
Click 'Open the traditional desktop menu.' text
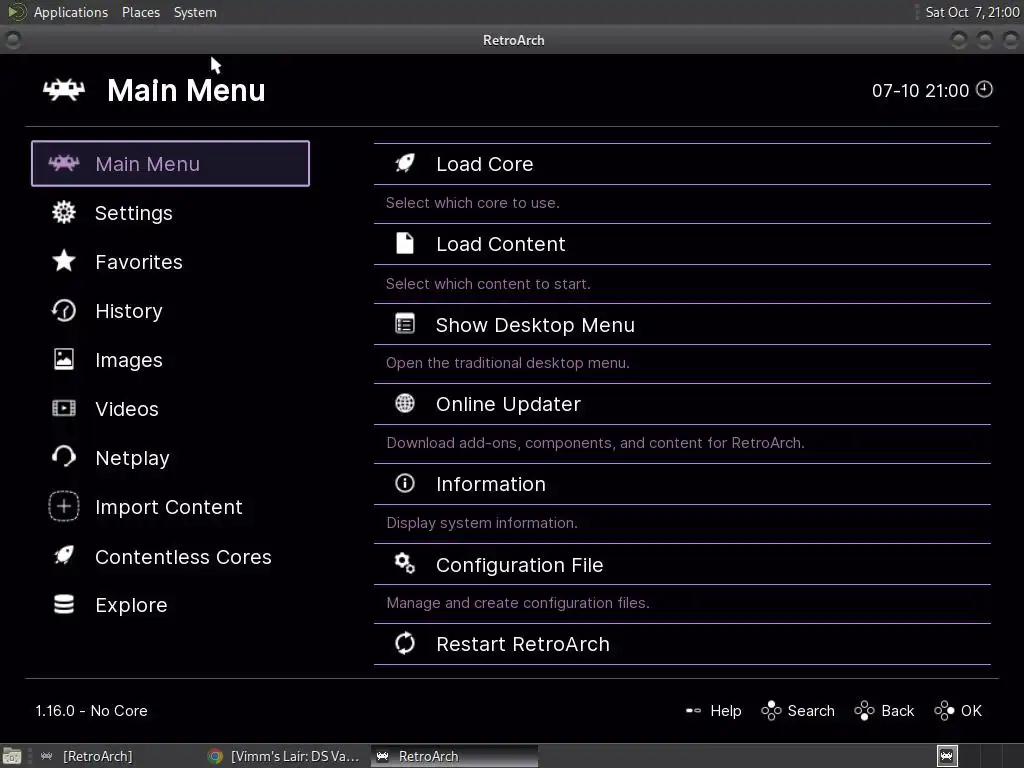coord(507,363)
